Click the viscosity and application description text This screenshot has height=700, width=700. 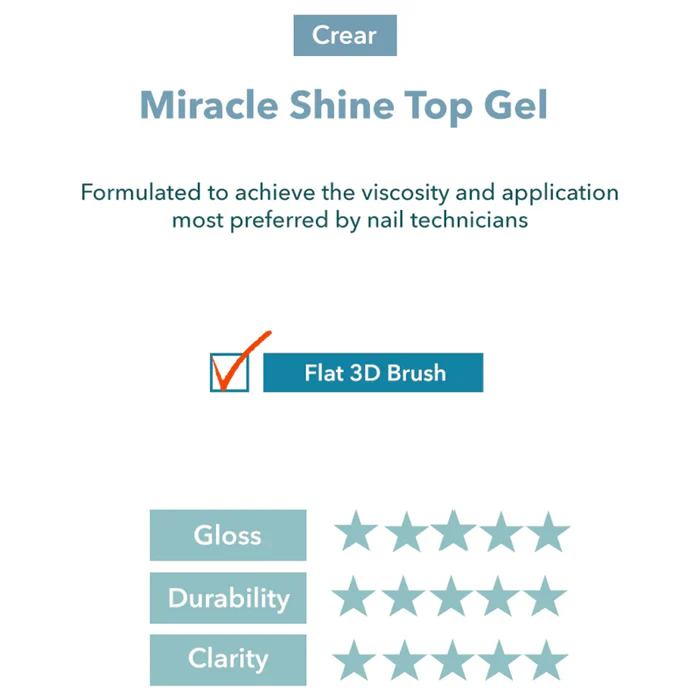(x=350, y=205)
